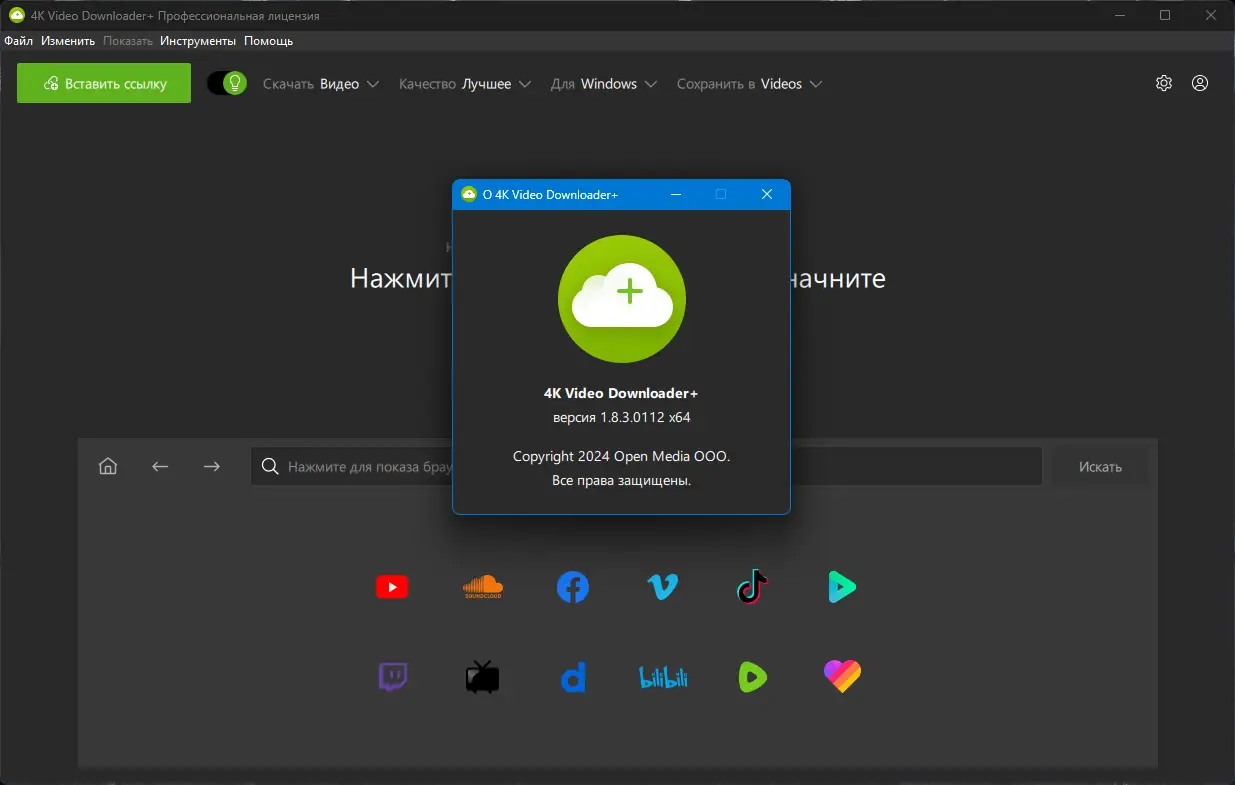Go to the browser home page

click(x=107, y=465)
